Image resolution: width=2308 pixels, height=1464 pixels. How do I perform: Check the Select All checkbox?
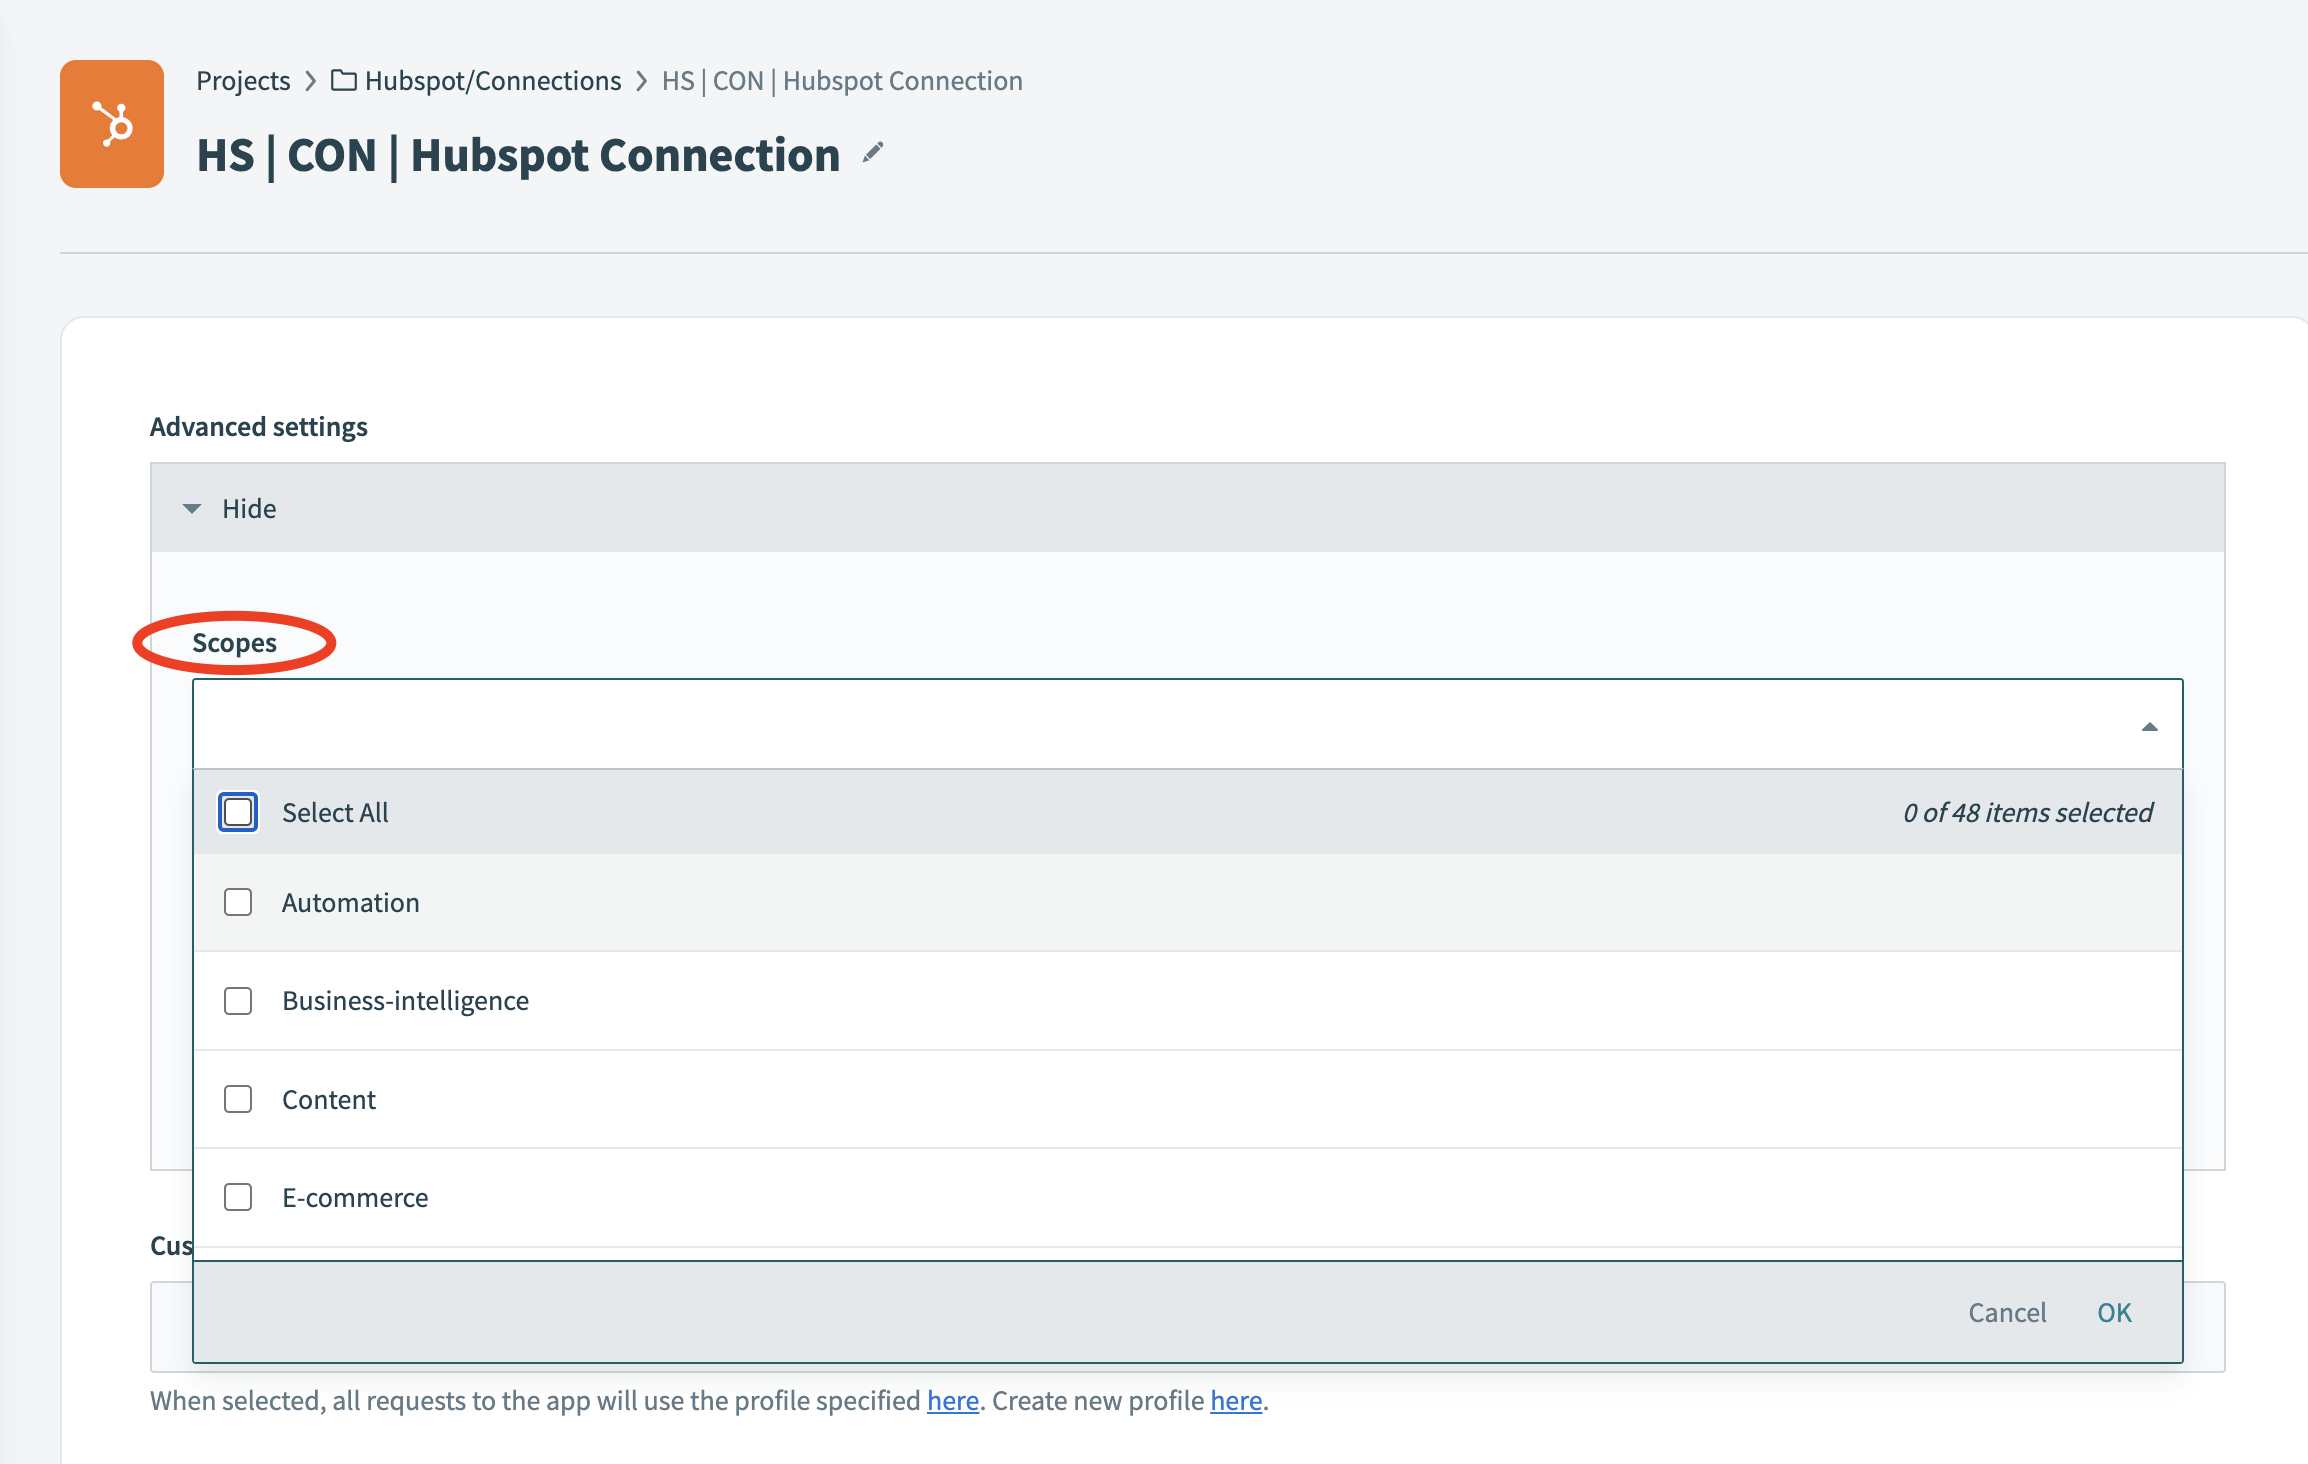(238, 812)
